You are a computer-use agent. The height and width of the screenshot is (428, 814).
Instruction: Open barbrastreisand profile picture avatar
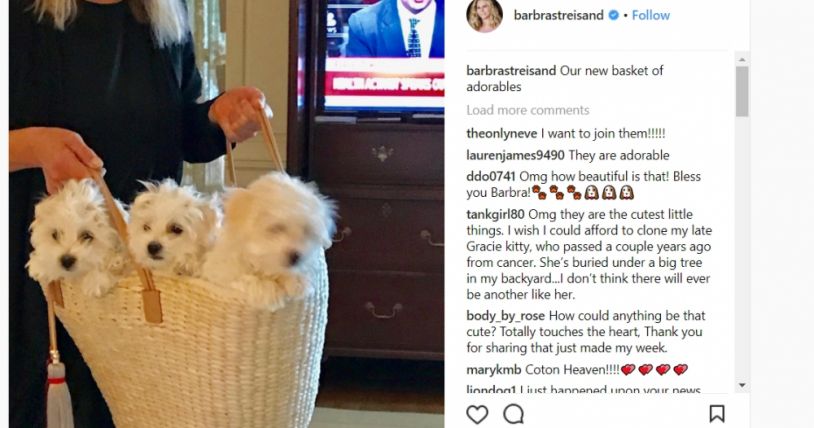(484, 15)
